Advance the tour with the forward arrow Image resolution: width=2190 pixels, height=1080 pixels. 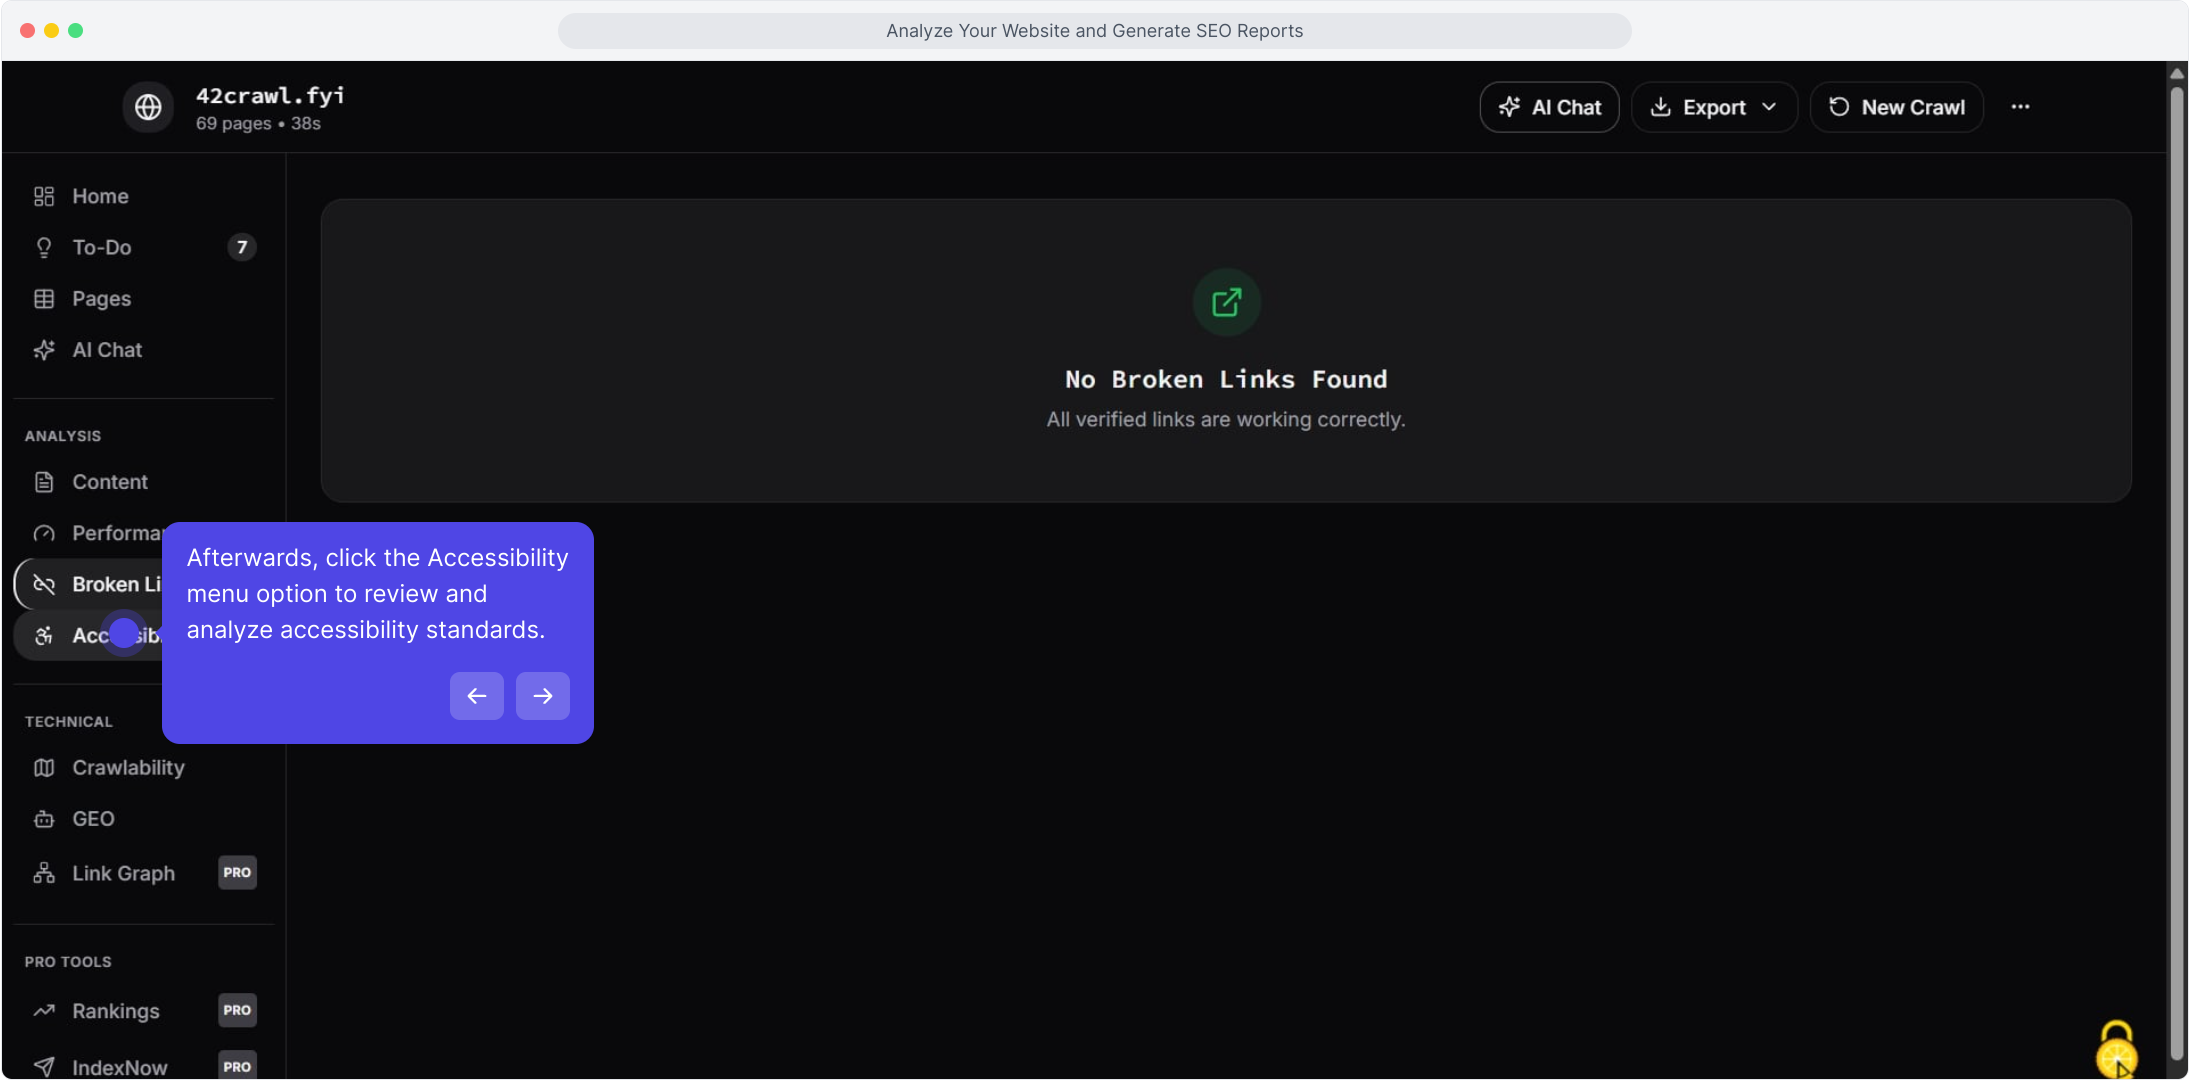542,695
